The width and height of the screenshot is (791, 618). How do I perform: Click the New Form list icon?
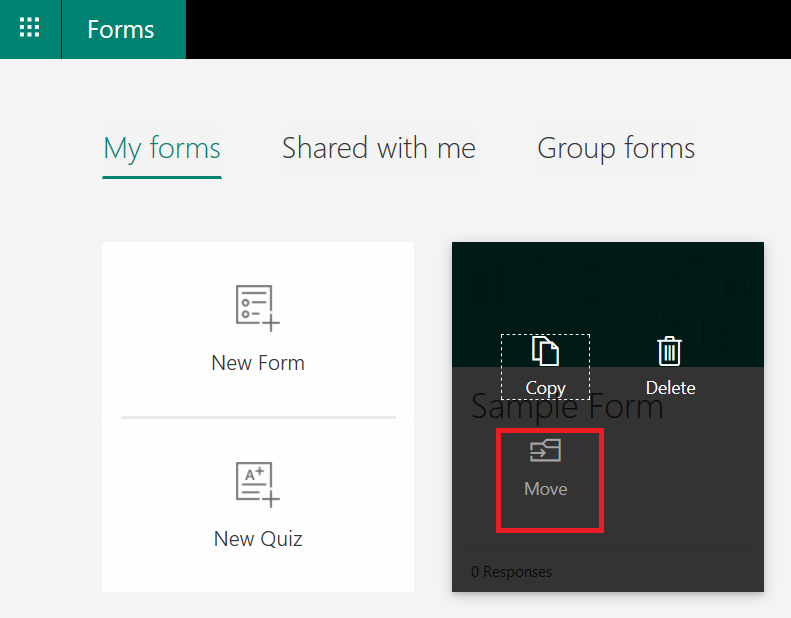click(x=258, y=308)
